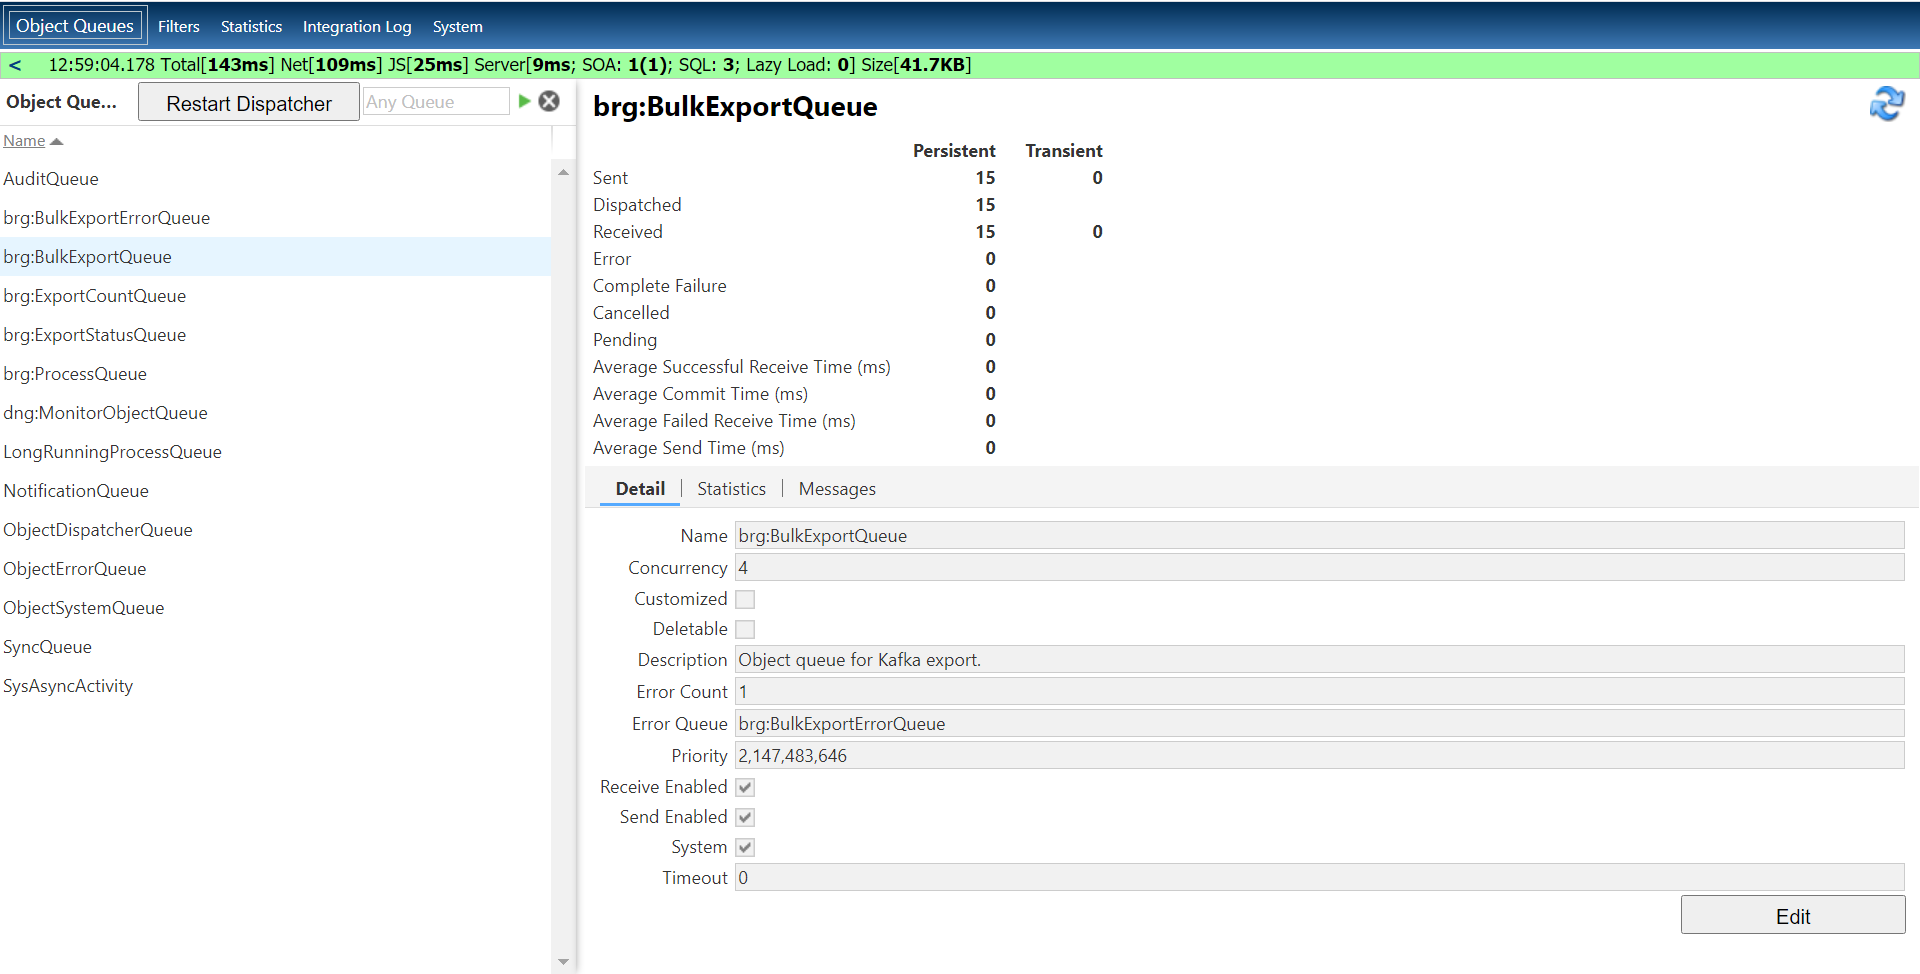
Task: Open the Integration Log menu
Action: 356,26
